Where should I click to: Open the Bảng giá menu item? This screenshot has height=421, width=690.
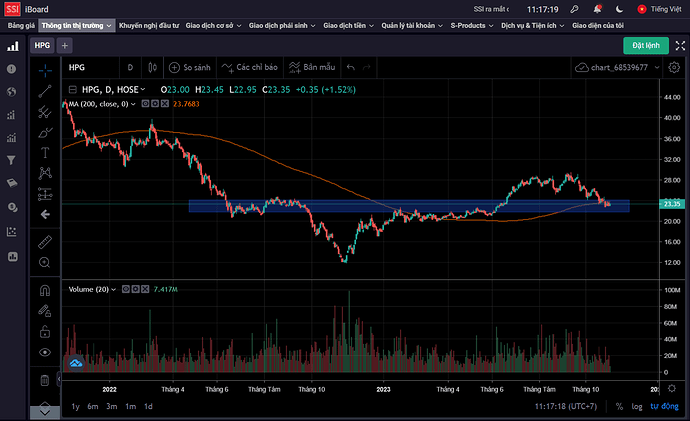[x=21, y=24]
